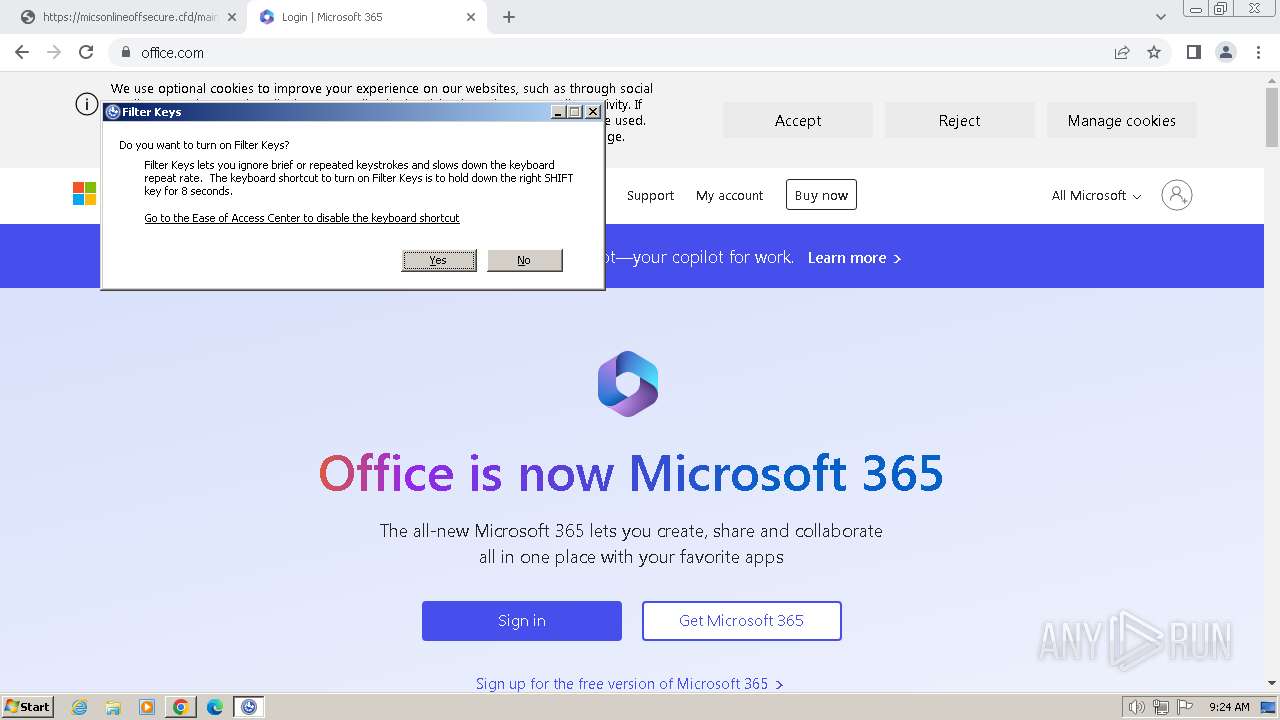Open the Support menu item
The height and width of the screenshot is (720, 1280).
[x=650, y=195]
